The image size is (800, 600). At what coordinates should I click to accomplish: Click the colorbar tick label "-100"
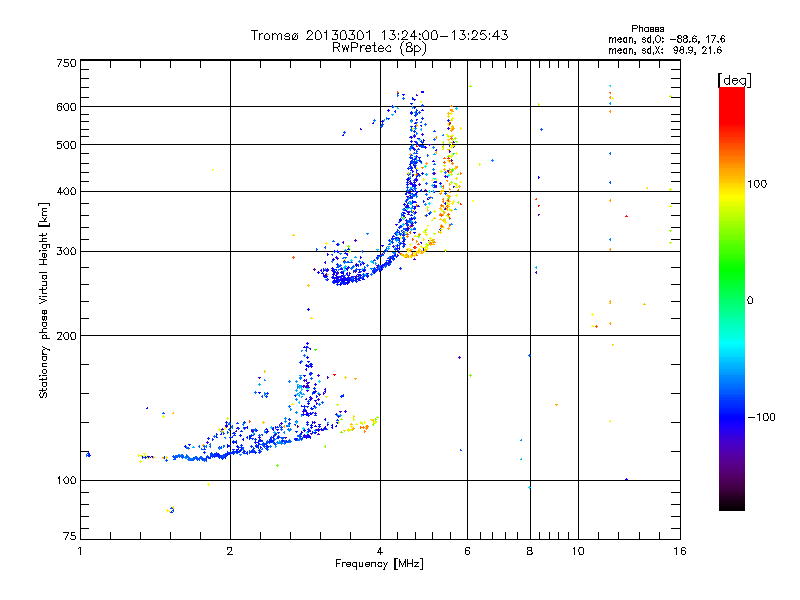point(761,417)
